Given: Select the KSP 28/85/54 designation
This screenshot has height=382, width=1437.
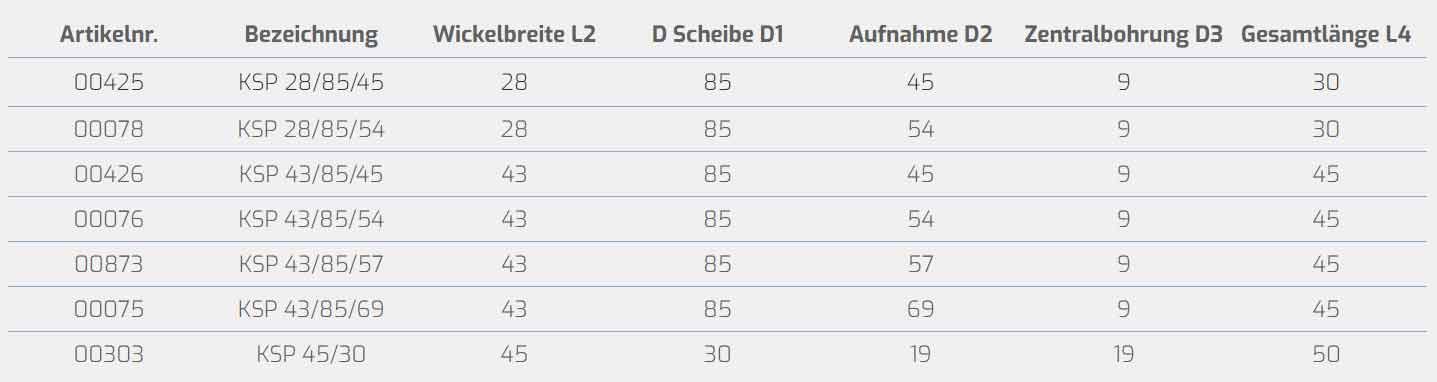Looking at the screenshot, I should (x=311, y=129).
